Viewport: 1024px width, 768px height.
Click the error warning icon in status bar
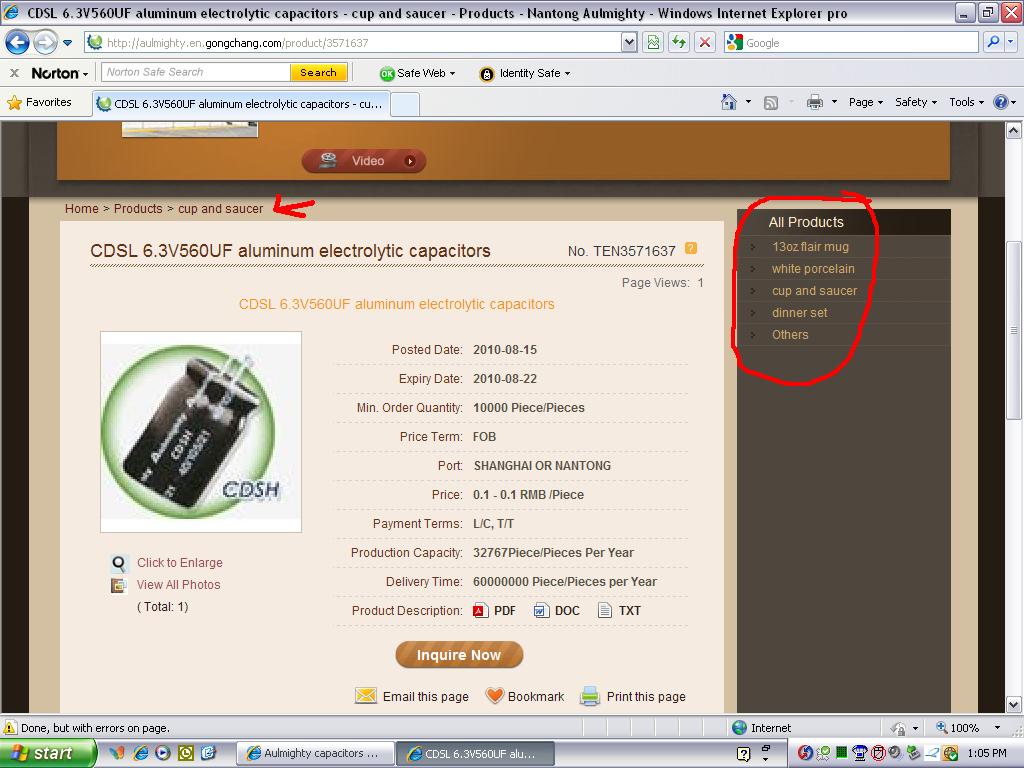point(10,728)
